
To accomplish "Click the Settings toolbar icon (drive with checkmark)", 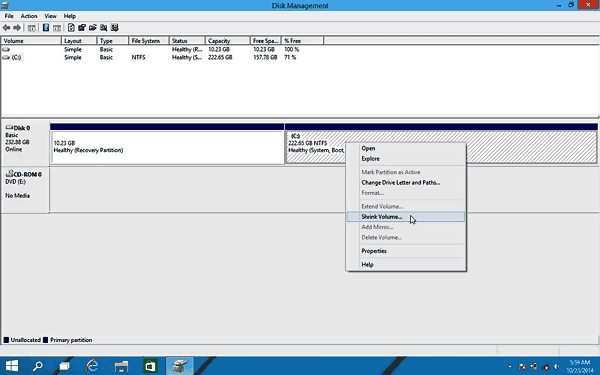I will [x=82, y=28].
